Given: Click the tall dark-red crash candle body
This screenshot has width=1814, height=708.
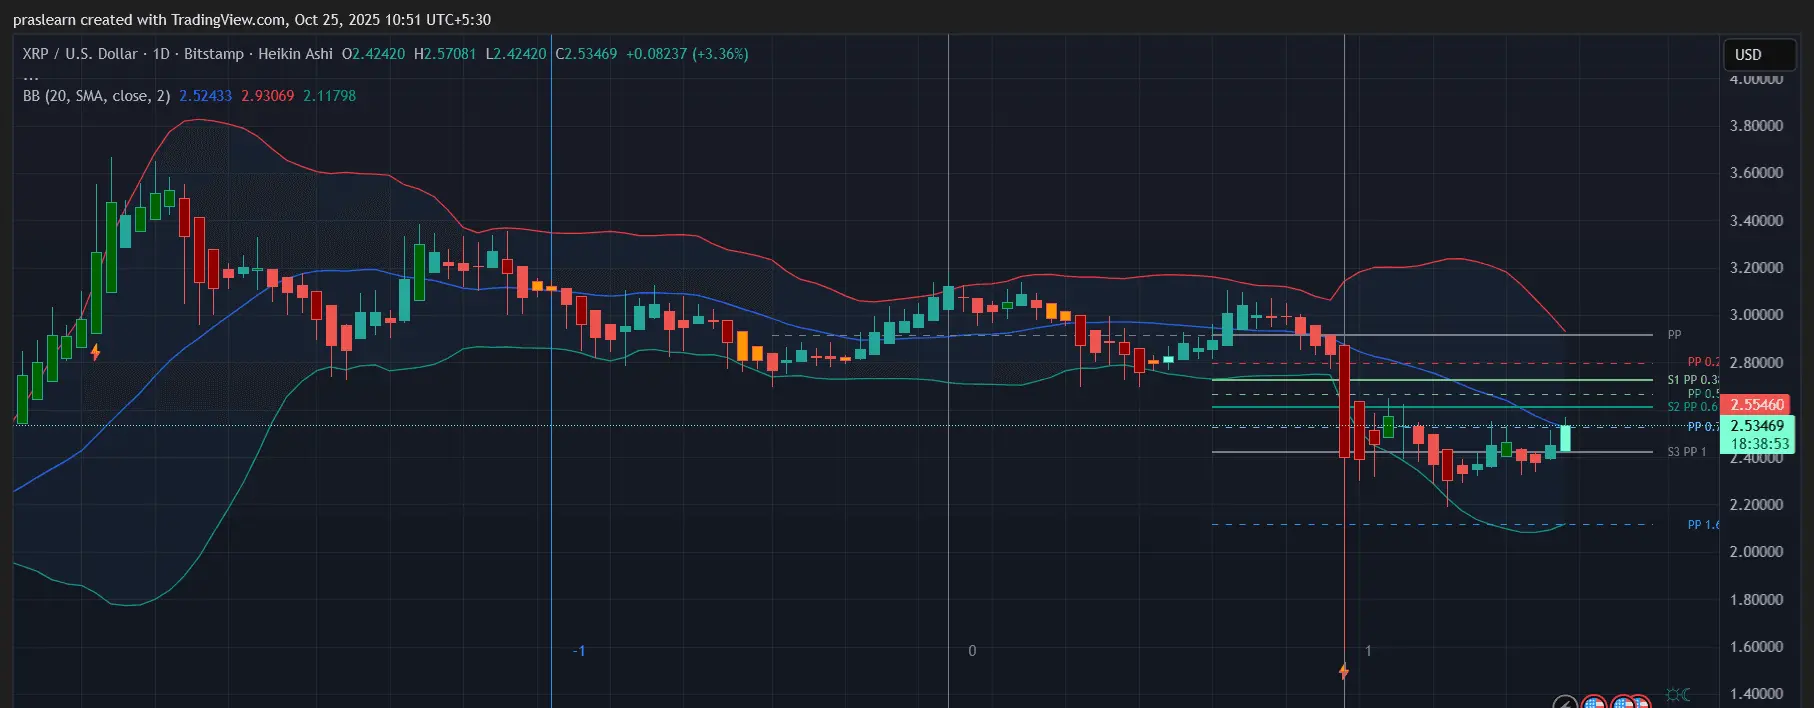Looking at the screenshot, I should [x=1345, y=400].
